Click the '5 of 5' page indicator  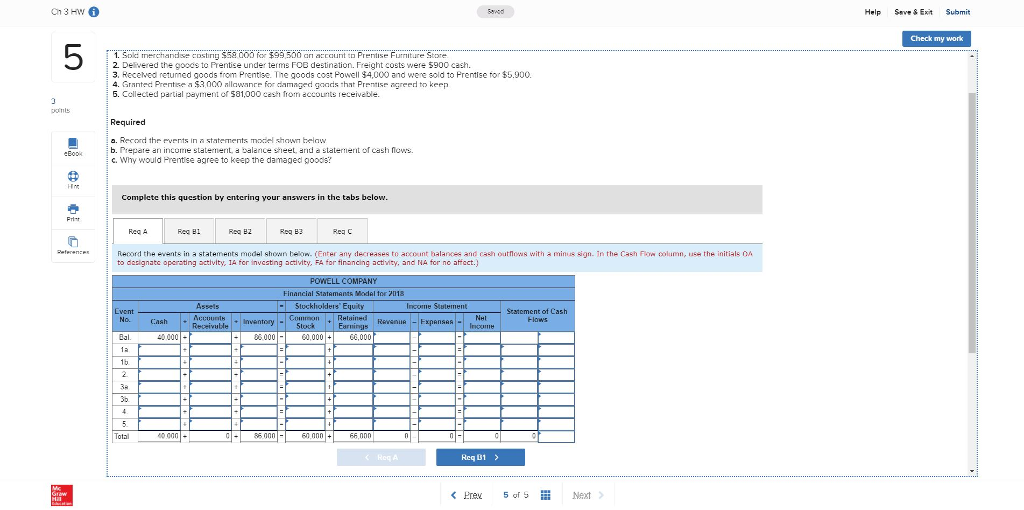[x=516, y=495]
